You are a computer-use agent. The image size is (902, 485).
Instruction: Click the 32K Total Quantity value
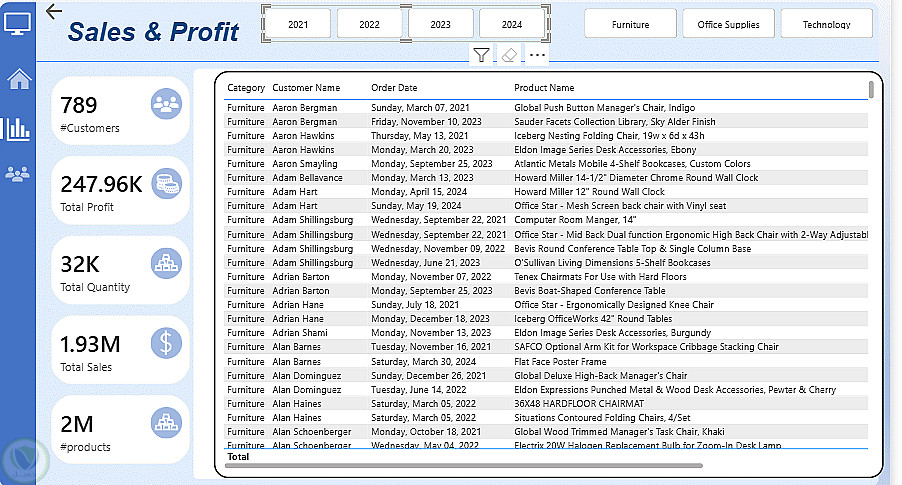pos(80,265)
